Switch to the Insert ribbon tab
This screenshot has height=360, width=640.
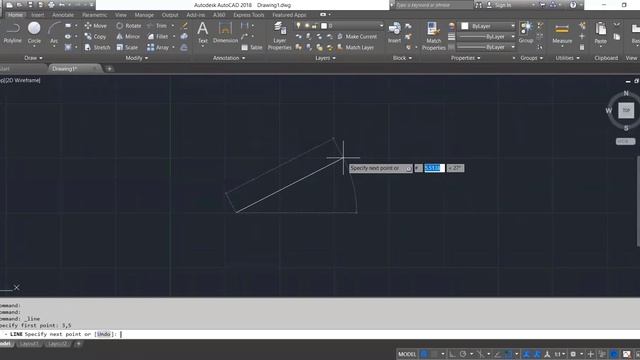pos(37,15)
